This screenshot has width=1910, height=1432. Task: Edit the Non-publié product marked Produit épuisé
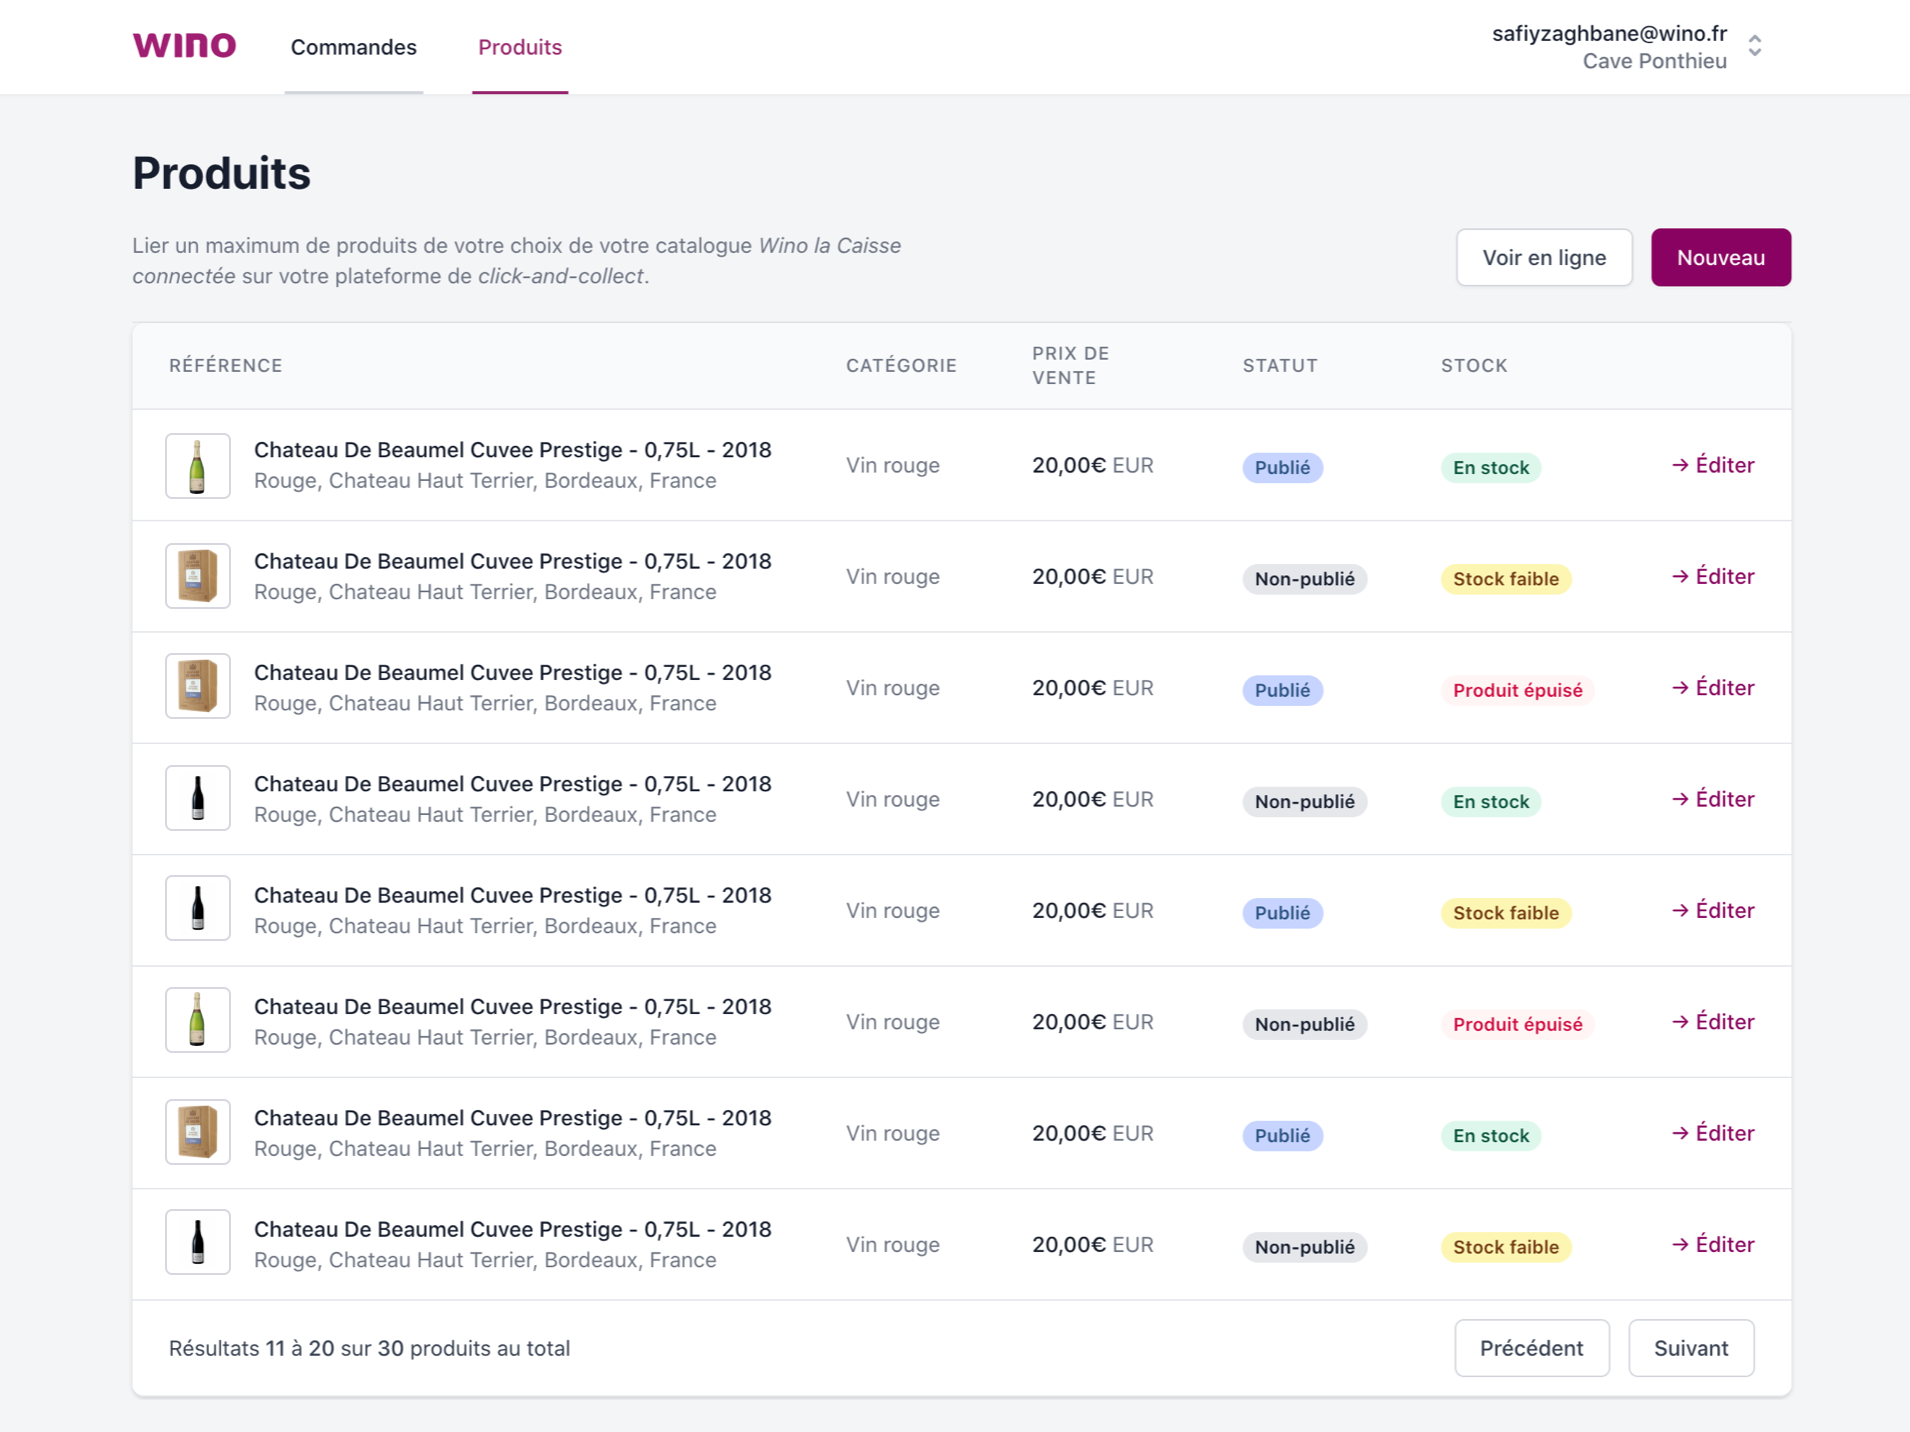1713,1022
